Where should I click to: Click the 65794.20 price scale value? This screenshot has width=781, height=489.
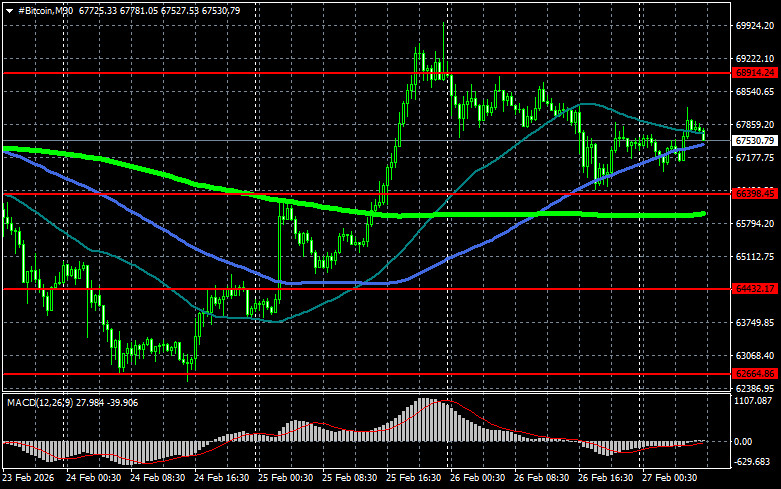click(755, 224)
